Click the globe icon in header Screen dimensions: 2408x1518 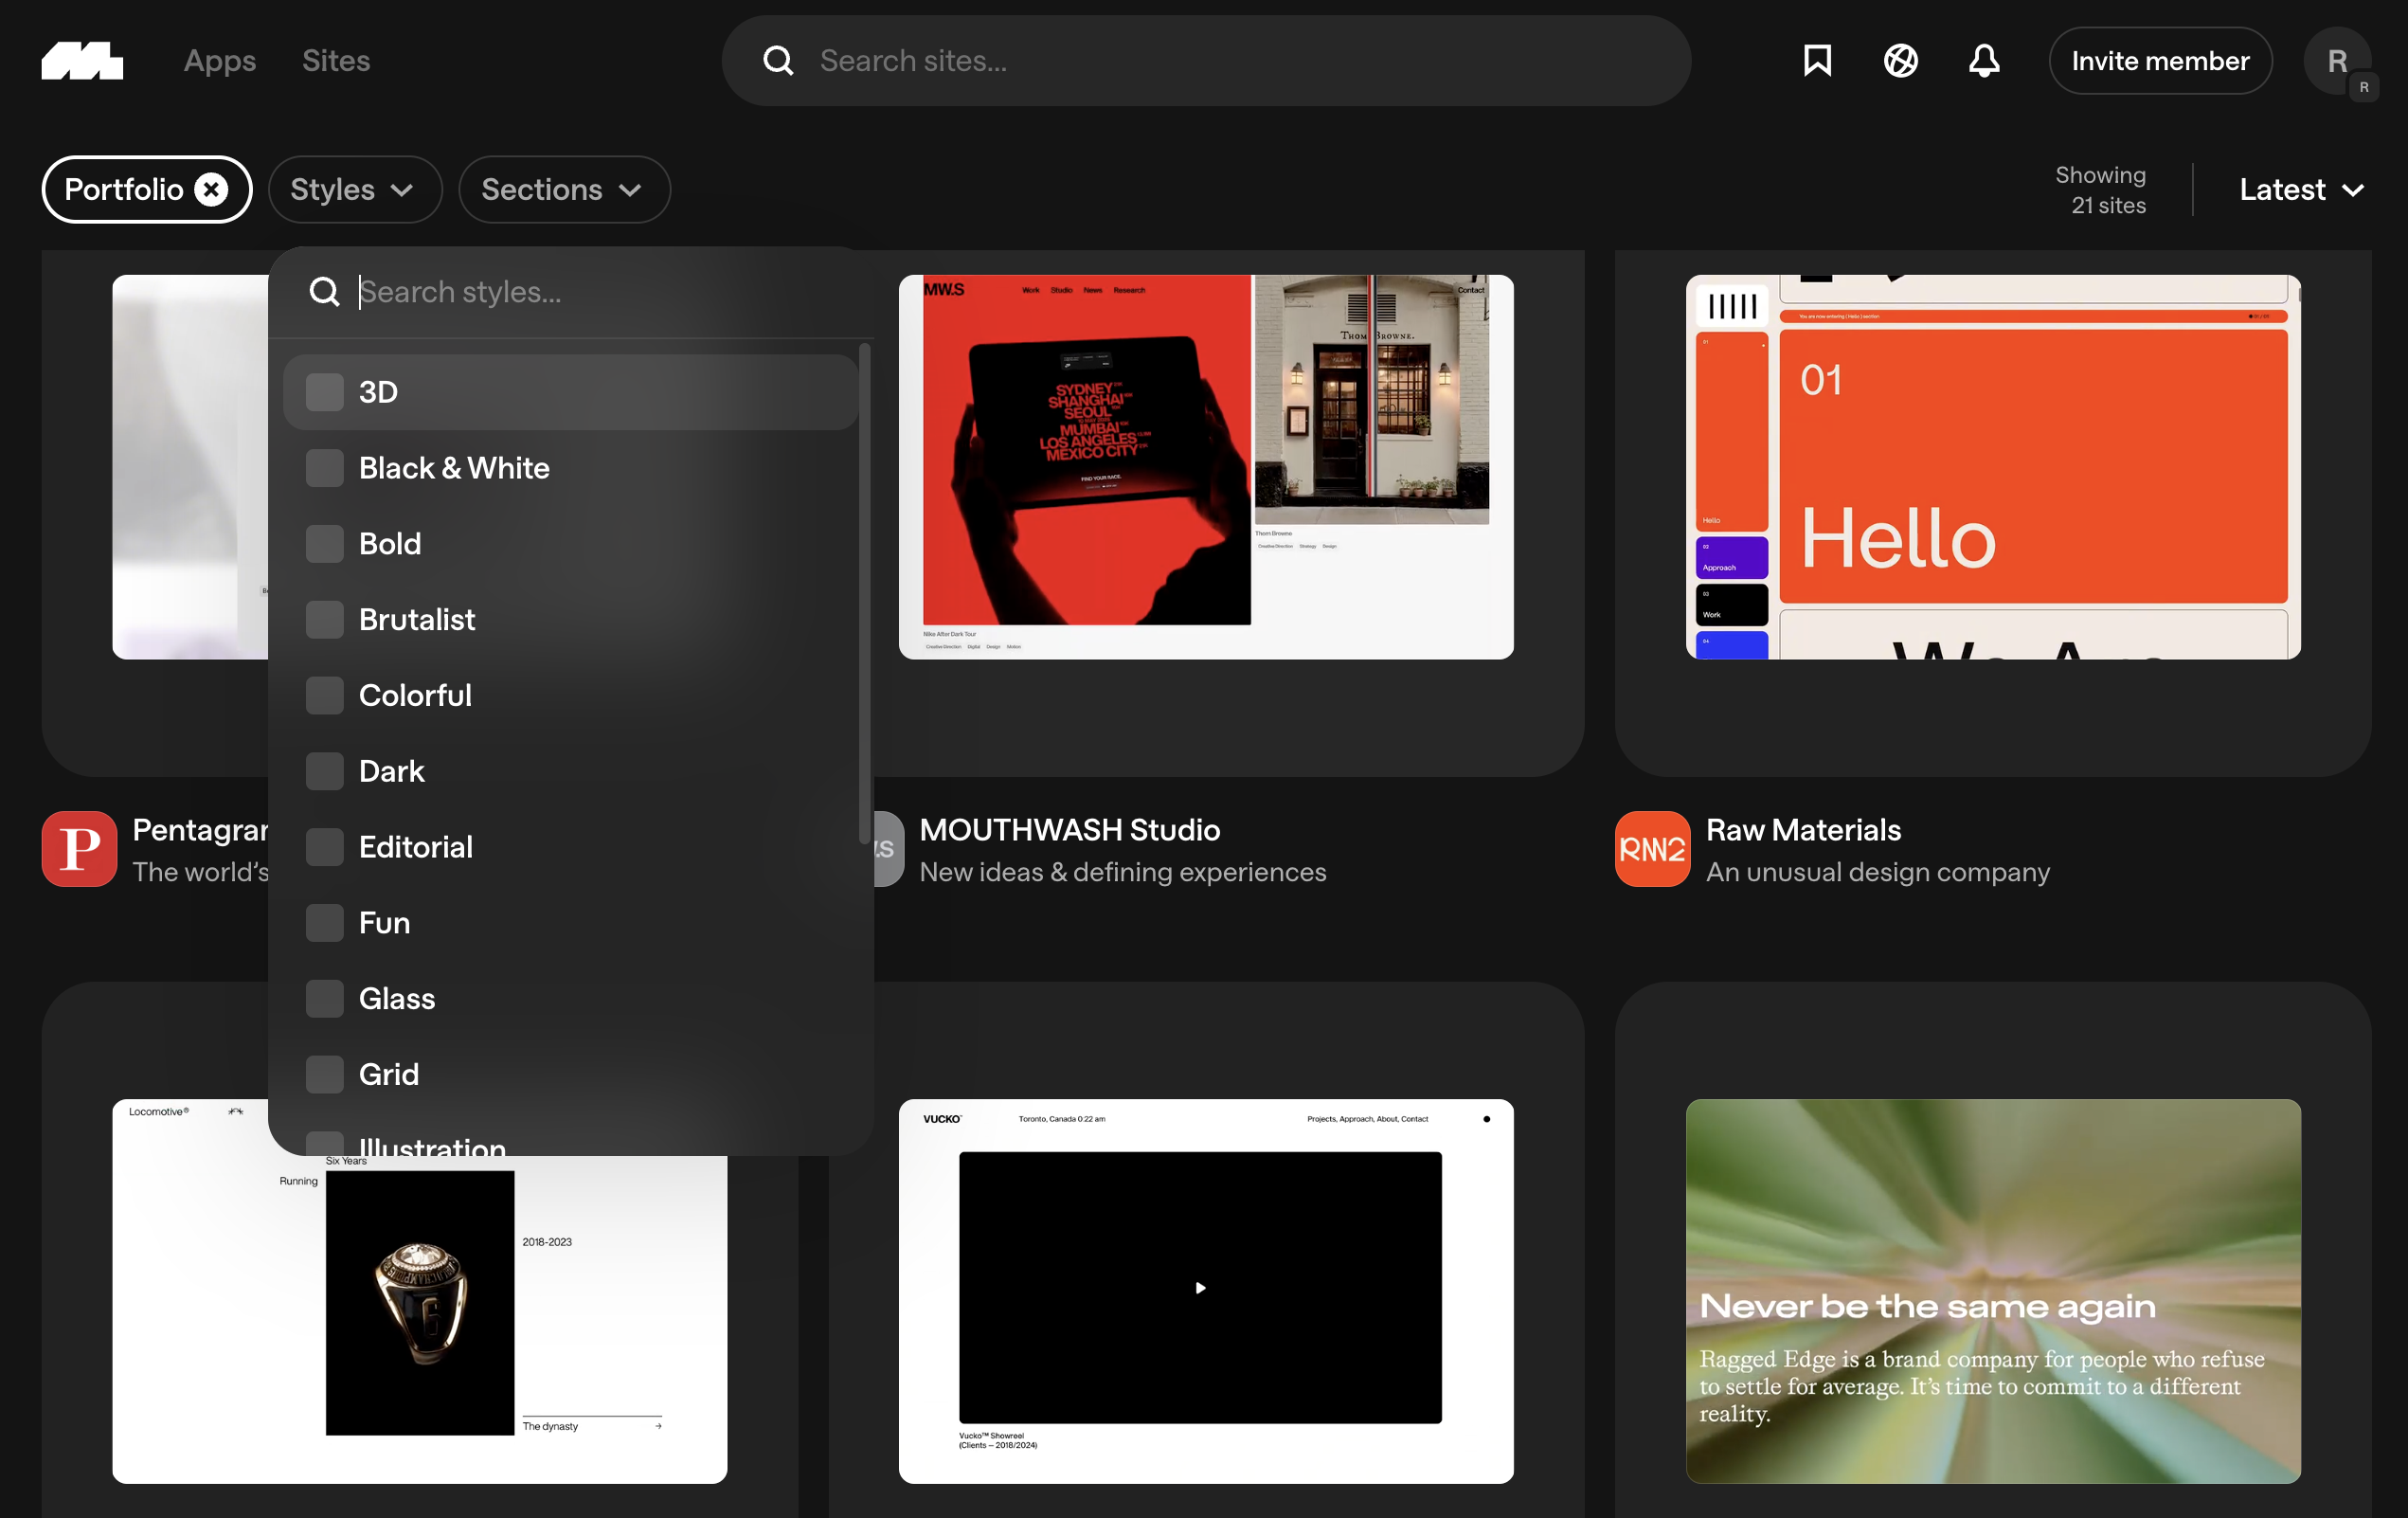[1900, 61]
